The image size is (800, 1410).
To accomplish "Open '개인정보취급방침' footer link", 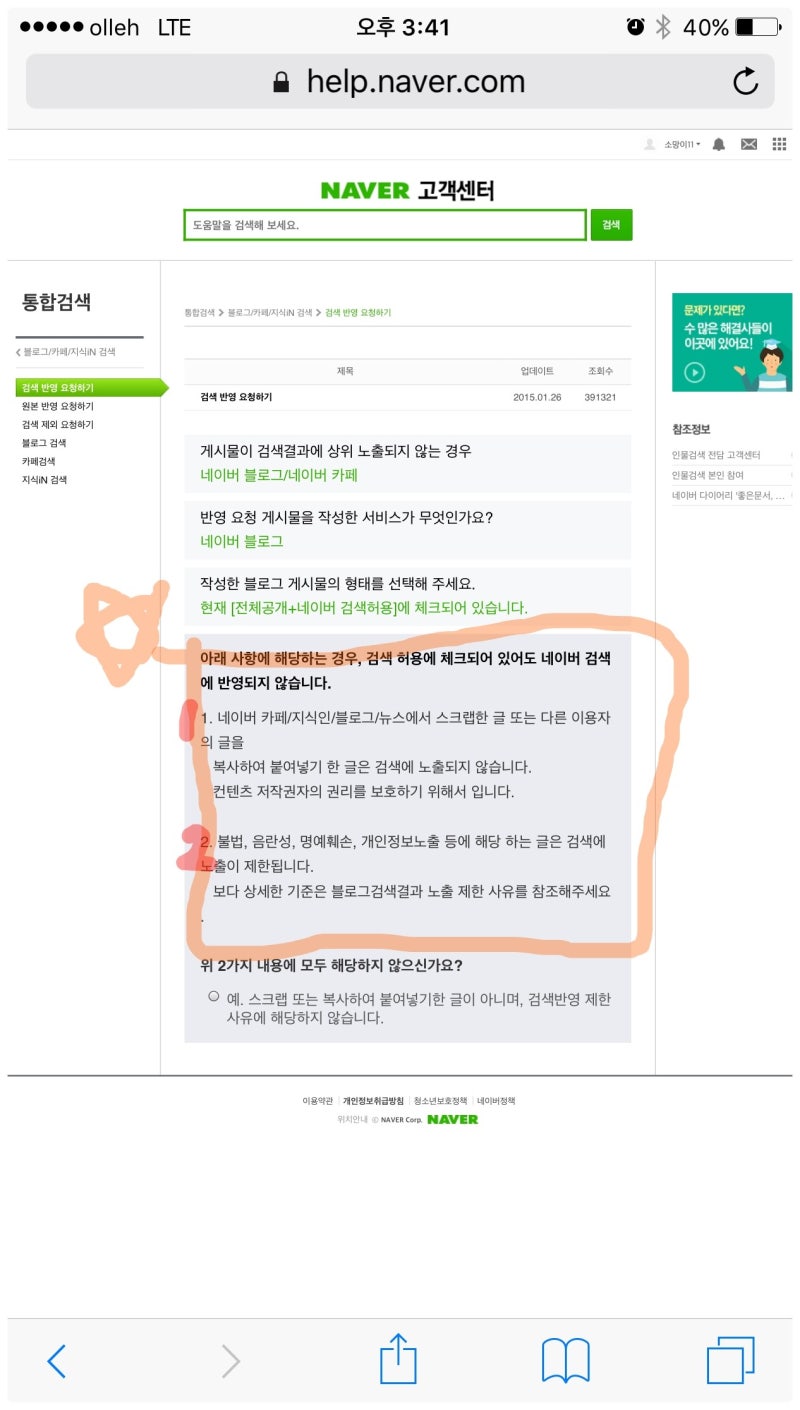I will point(373,1101).
